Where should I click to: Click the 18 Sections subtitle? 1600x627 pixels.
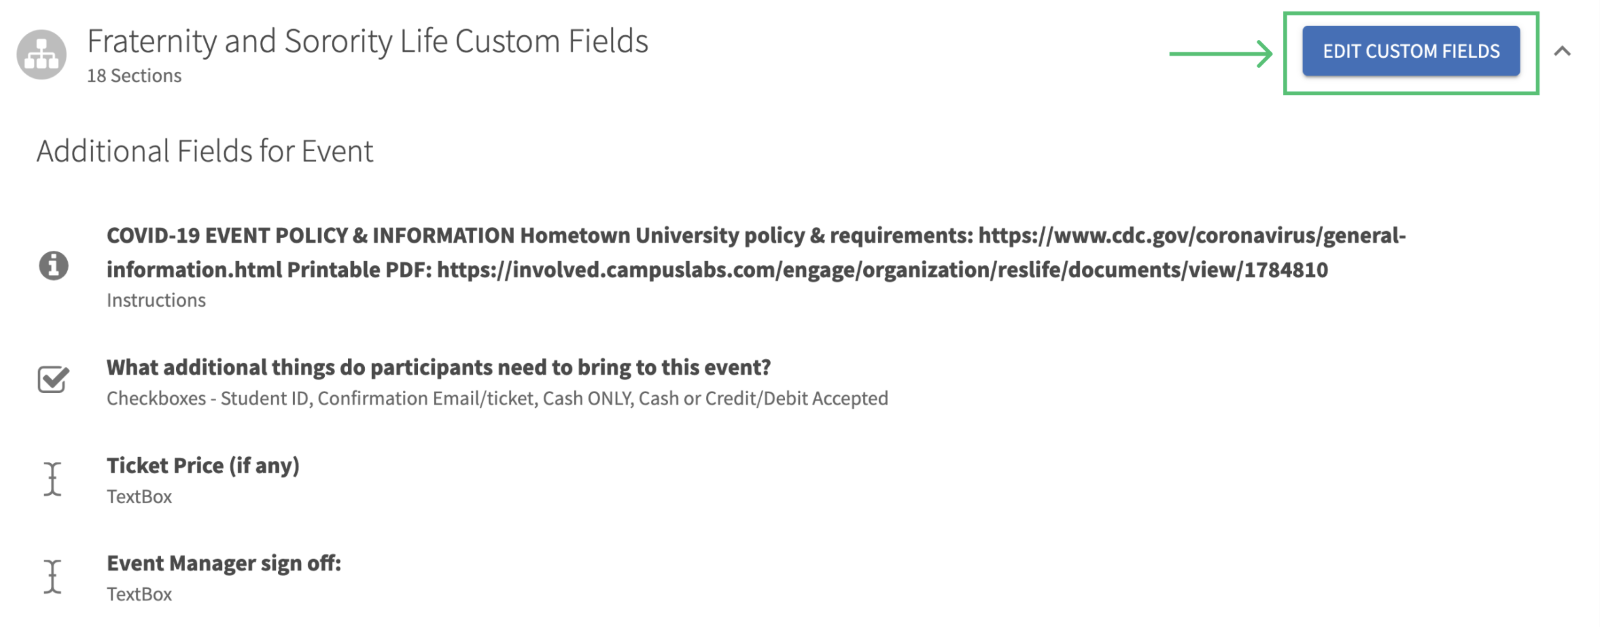pos(134,76)
